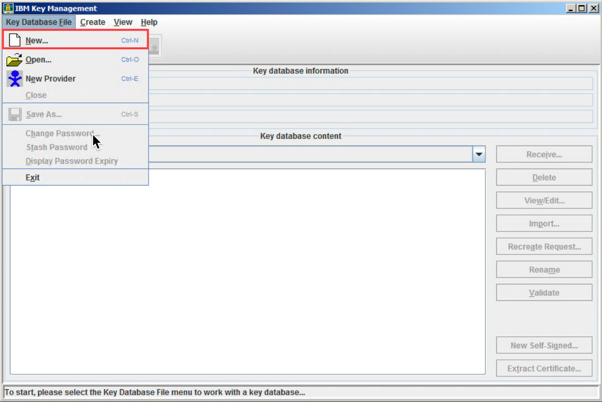Maximize the IBM Key Management window
Image resolution: width=602 pixels, height=402 pixels.
point(582,8)
